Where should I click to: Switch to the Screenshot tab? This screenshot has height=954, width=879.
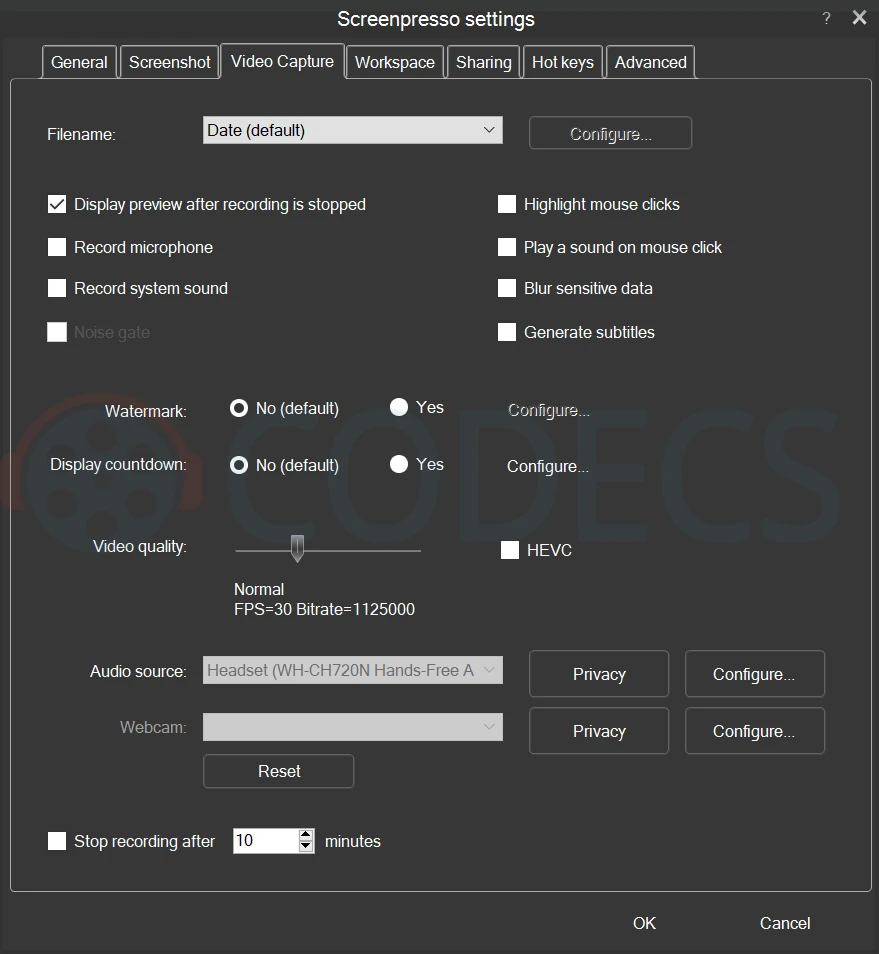(170, 62)
